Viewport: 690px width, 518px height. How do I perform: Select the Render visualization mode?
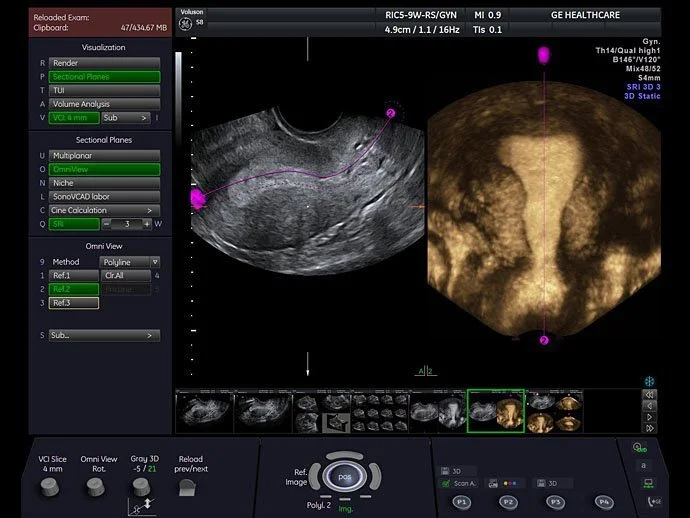click(x=104, y=63)
